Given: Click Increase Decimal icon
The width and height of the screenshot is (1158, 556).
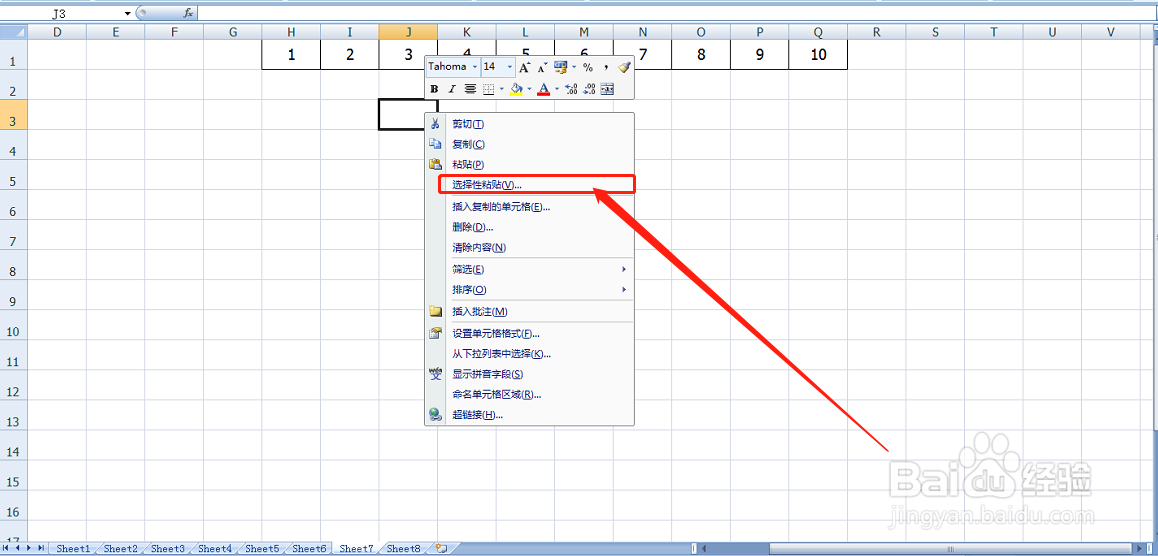Looking at the screenshot, I should pyautogui.click(x=571, y=89).
